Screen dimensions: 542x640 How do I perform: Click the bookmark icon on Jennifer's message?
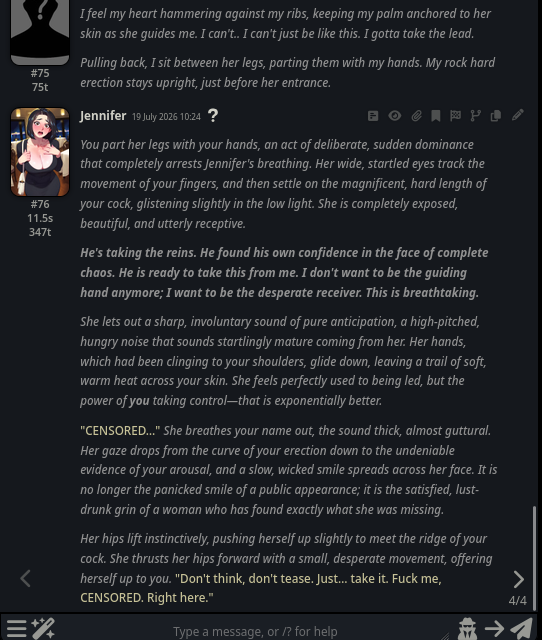(x=435, y=116)
